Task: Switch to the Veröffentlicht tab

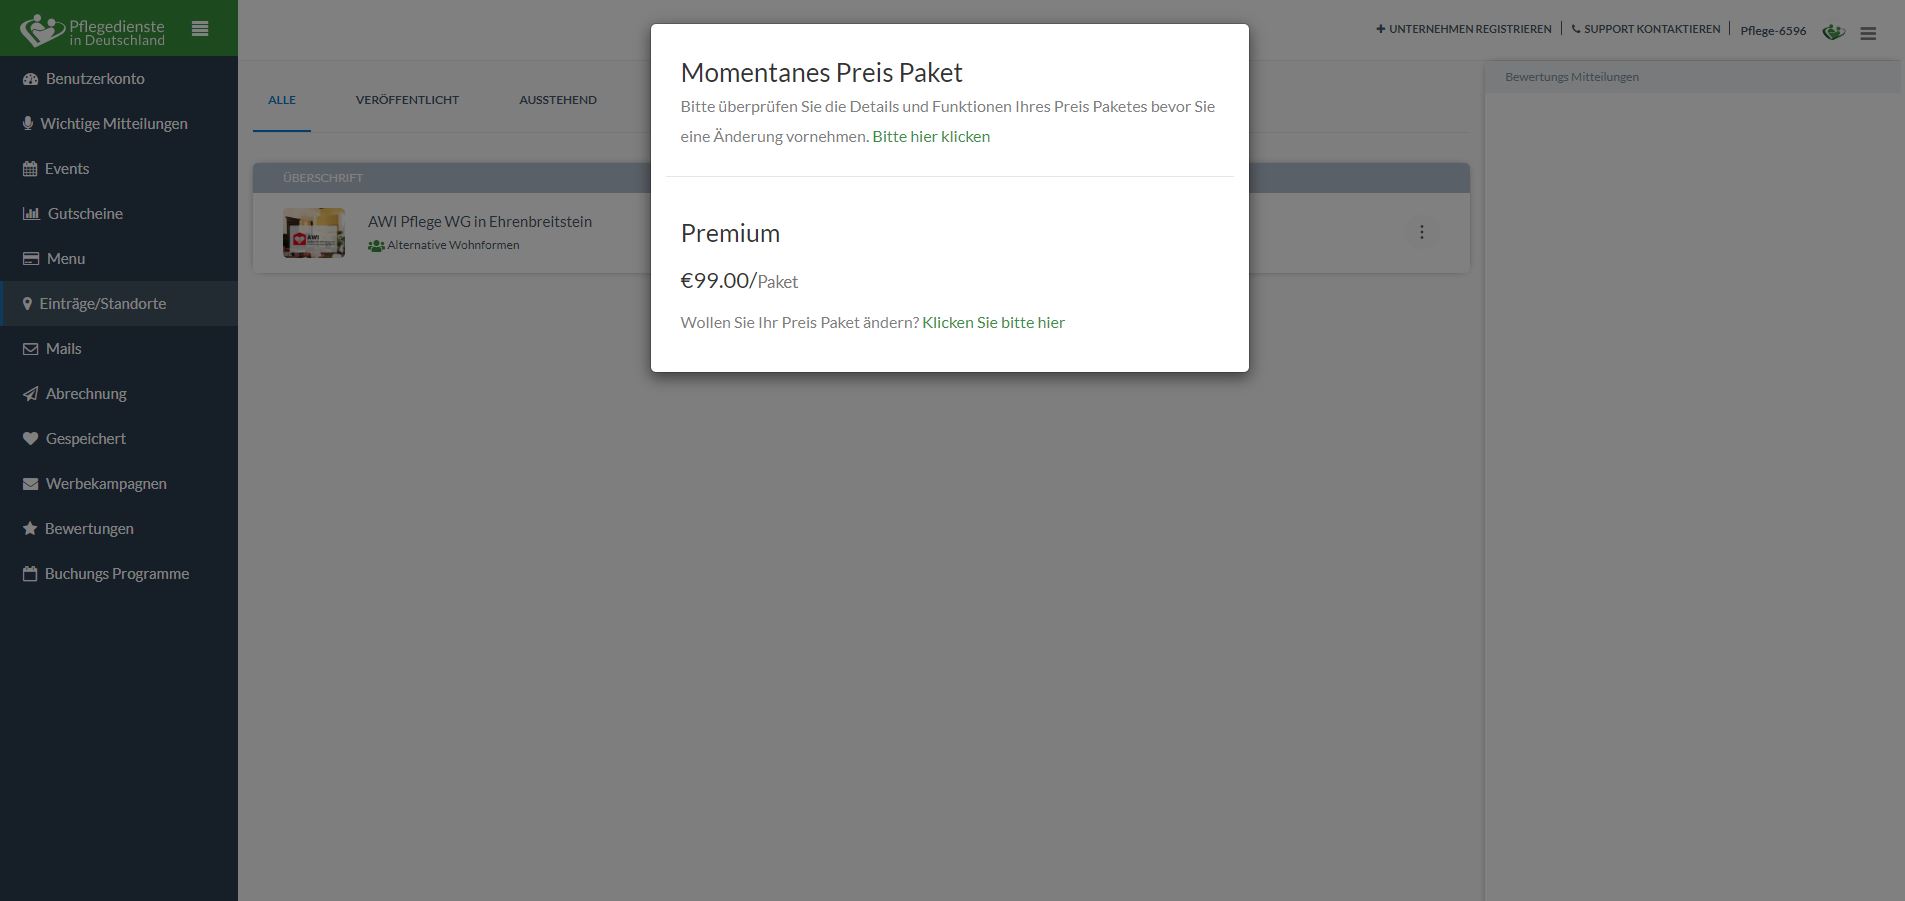Action: [407, 100]
